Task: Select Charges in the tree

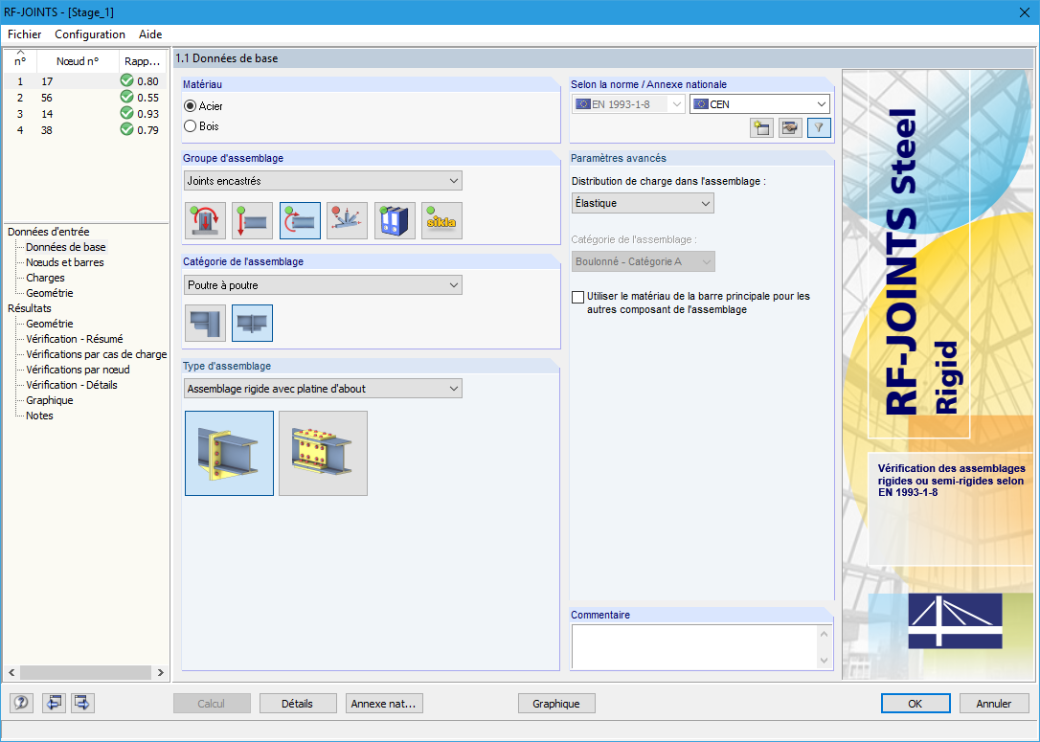Action: (45, 278)
